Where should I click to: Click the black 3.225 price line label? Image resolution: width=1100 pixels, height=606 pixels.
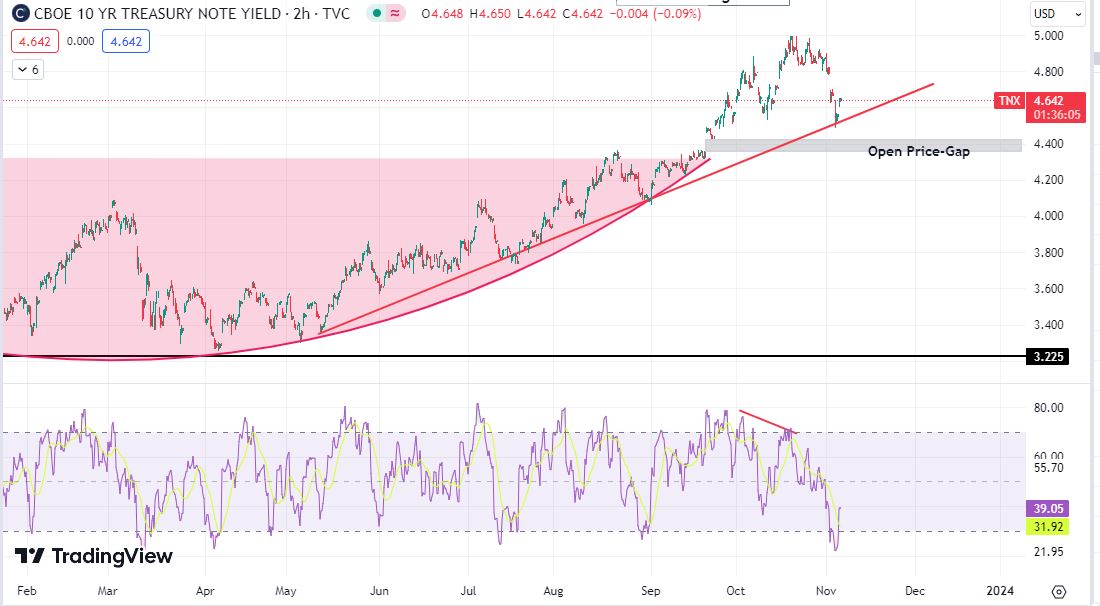[1049, 356]
